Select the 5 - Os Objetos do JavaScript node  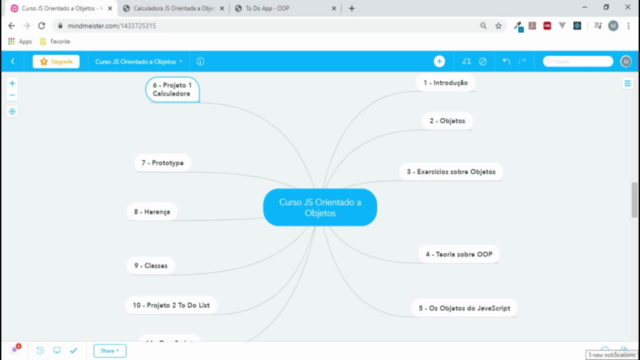pyautogui.click(x=464, y=308)
